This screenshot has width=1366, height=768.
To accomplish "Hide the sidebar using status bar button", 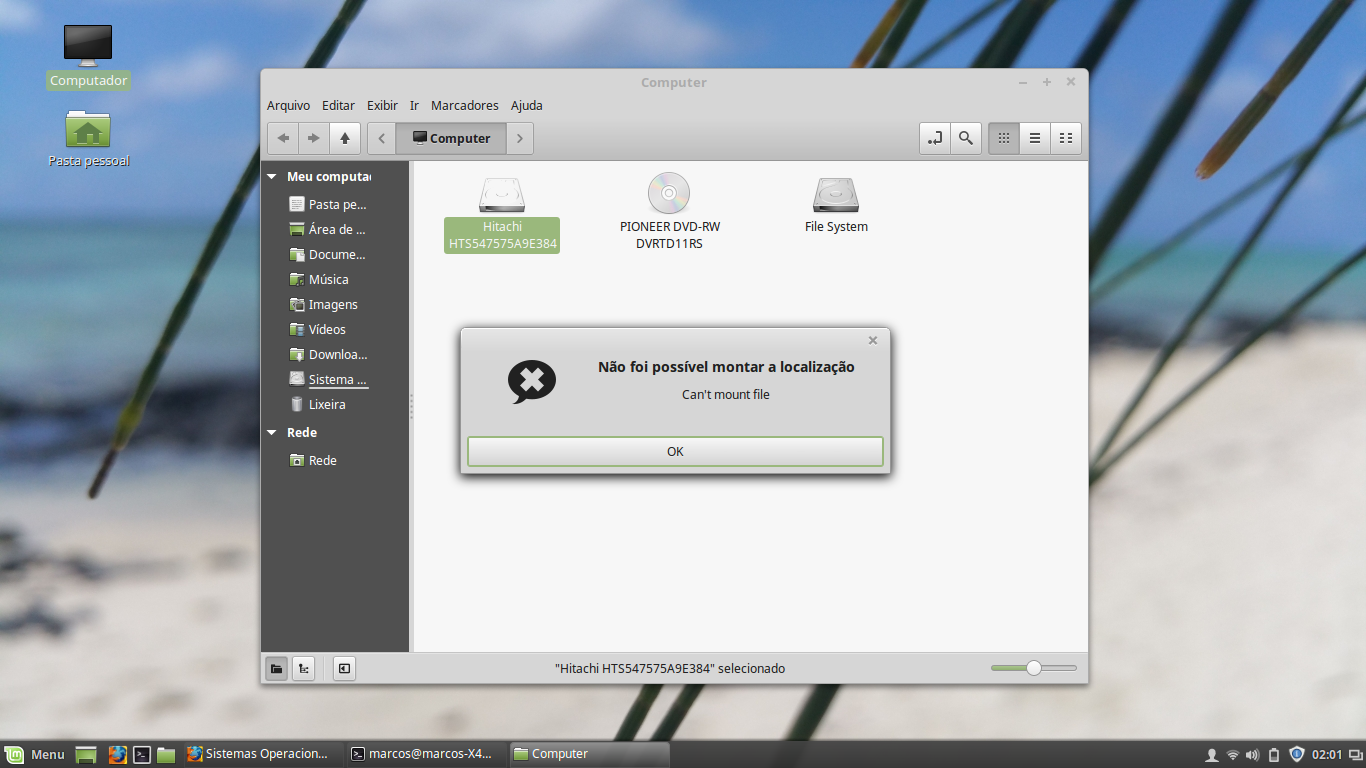I will click(344, 668).
